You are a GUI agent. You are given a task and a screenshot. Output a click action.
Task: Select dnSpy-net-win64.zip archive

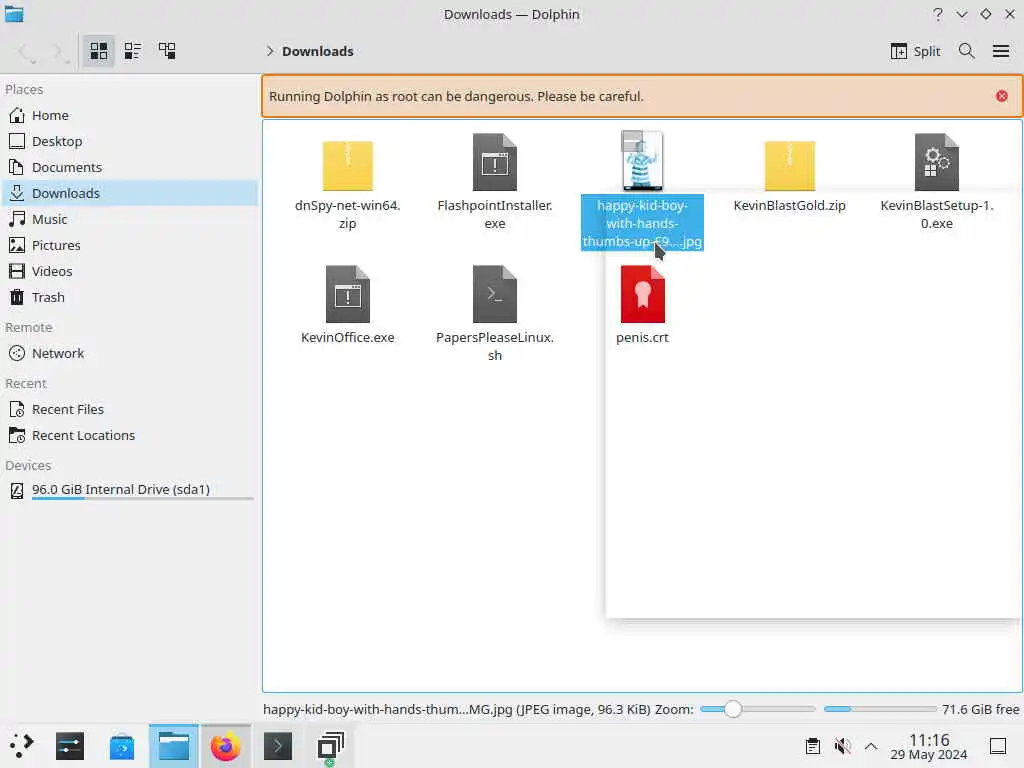click(347, 183)
